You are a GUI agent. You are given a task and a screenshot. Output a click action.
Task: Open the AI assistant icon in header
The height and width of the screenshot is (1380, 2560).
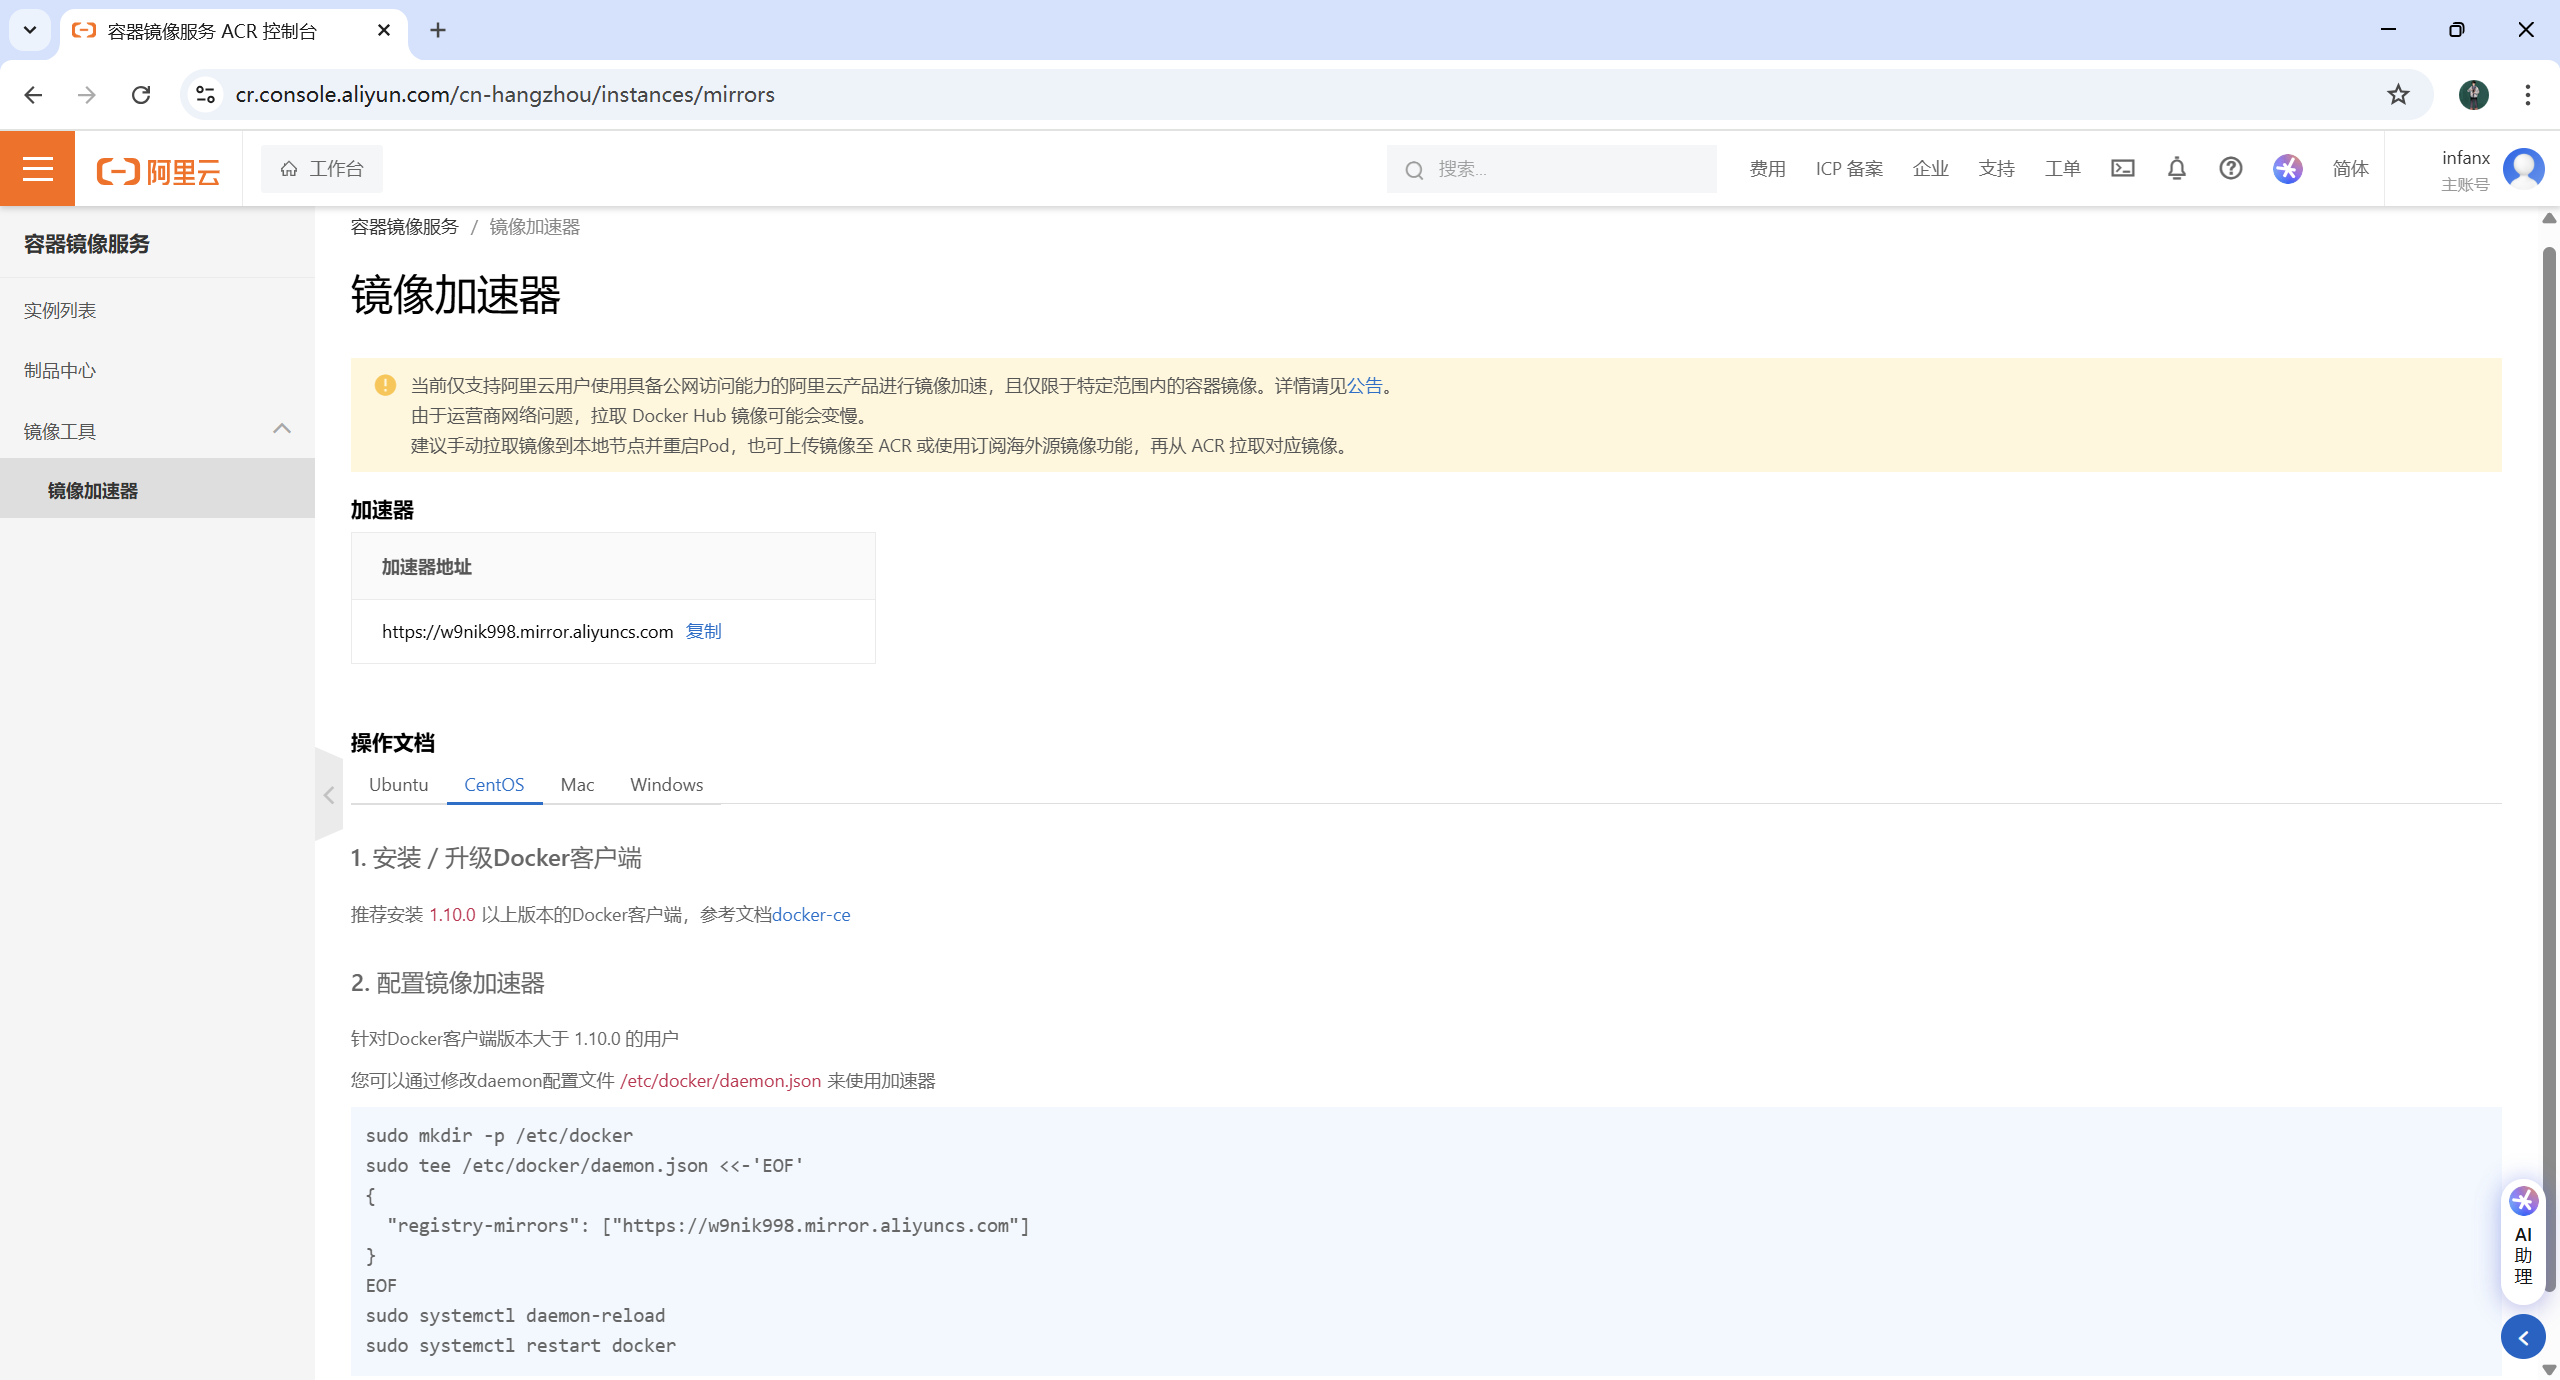pyautogui.click(x=2287, y=168)
